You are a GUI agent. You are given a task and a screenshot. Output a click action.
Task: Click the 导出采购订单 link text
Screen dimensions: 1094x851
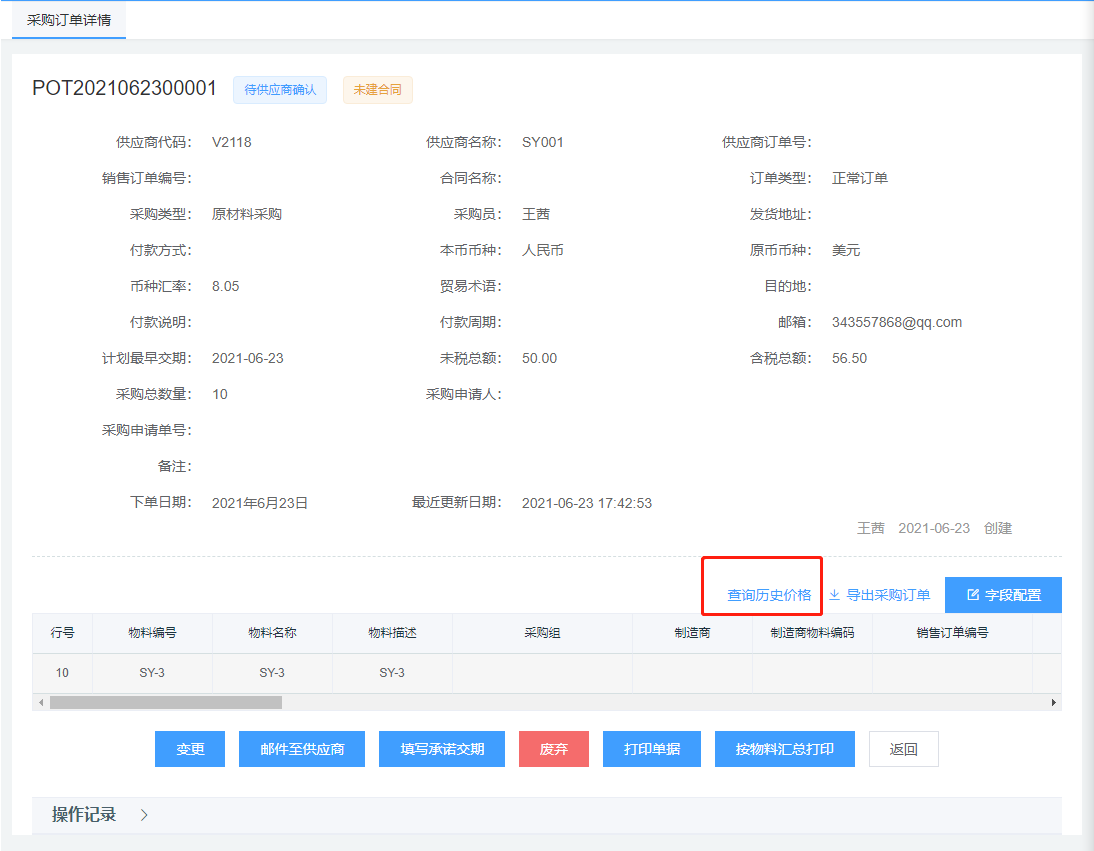(x=888, y=595)
